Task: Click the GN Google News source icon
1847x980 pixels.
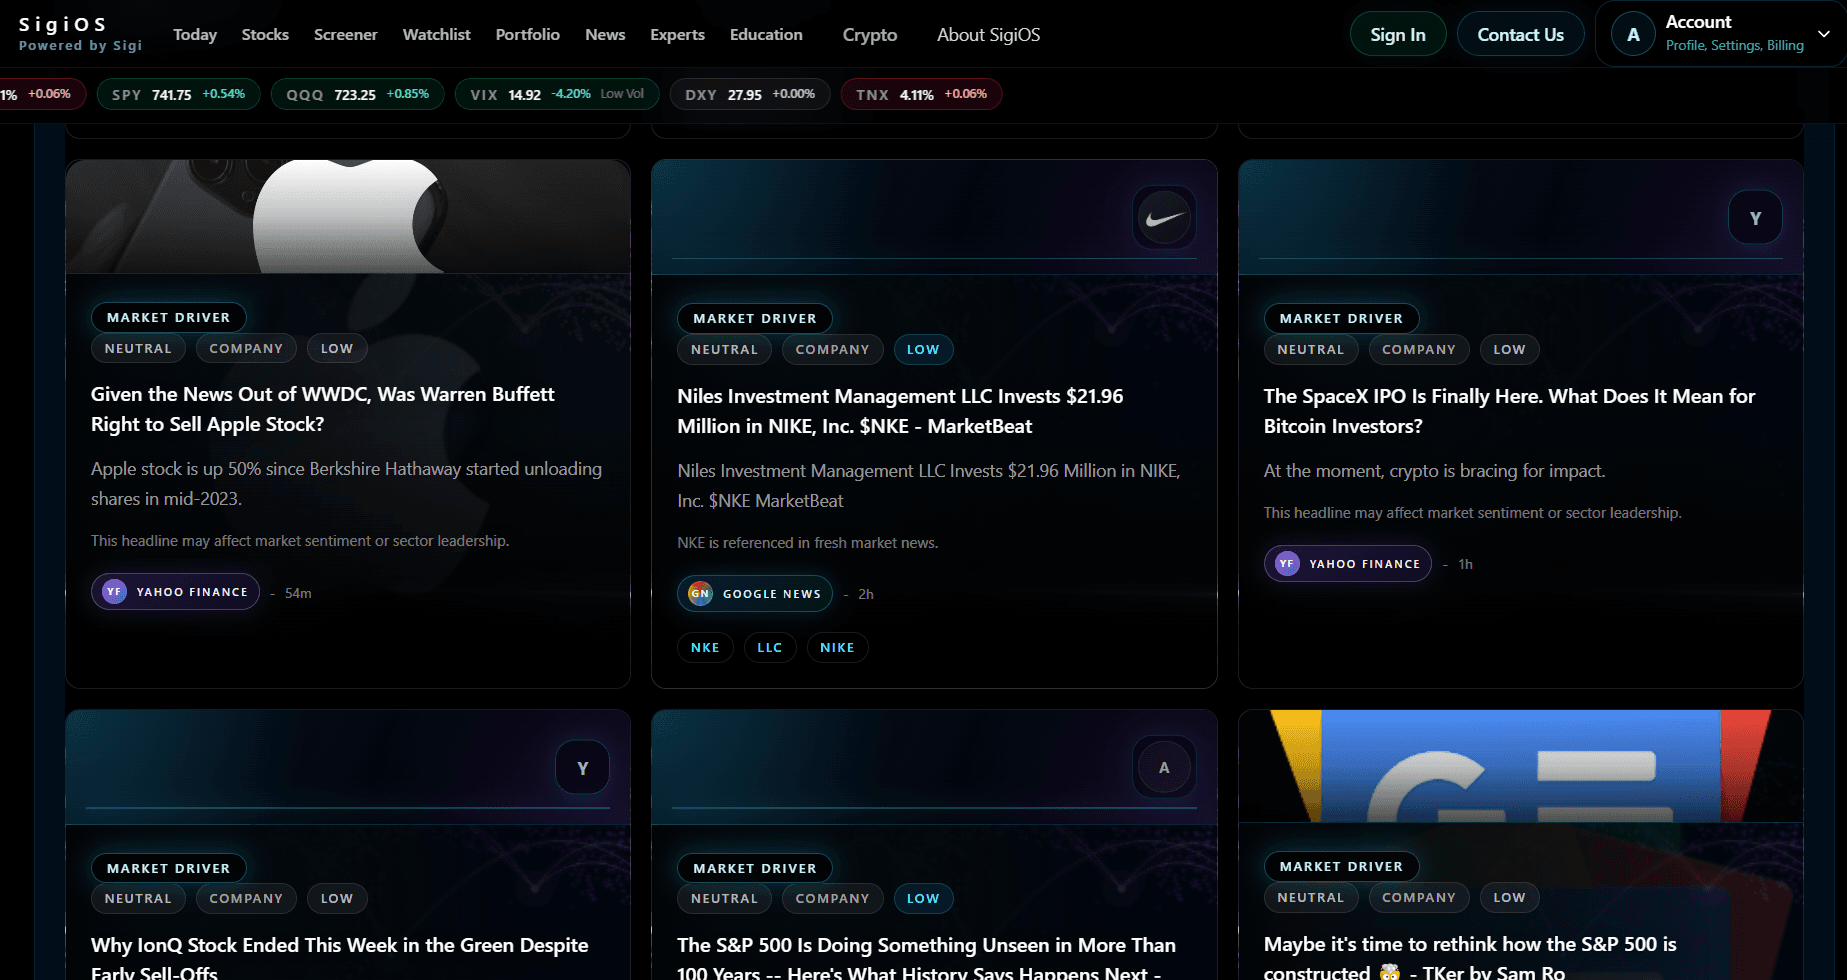Action: 700,594
